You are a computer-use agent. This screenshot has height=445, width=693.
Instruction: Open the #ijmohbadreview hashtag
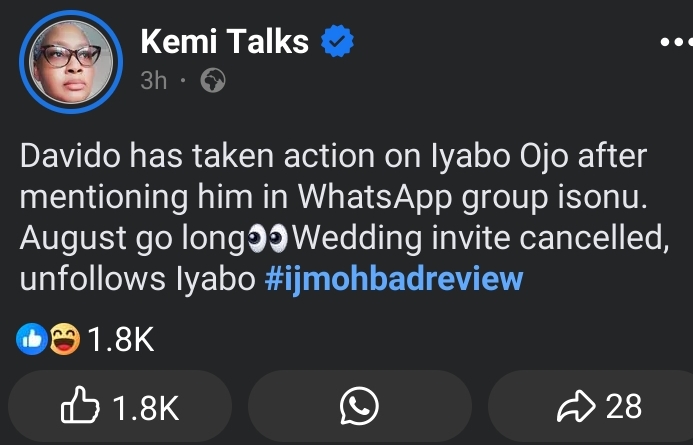tap(394, 279)
